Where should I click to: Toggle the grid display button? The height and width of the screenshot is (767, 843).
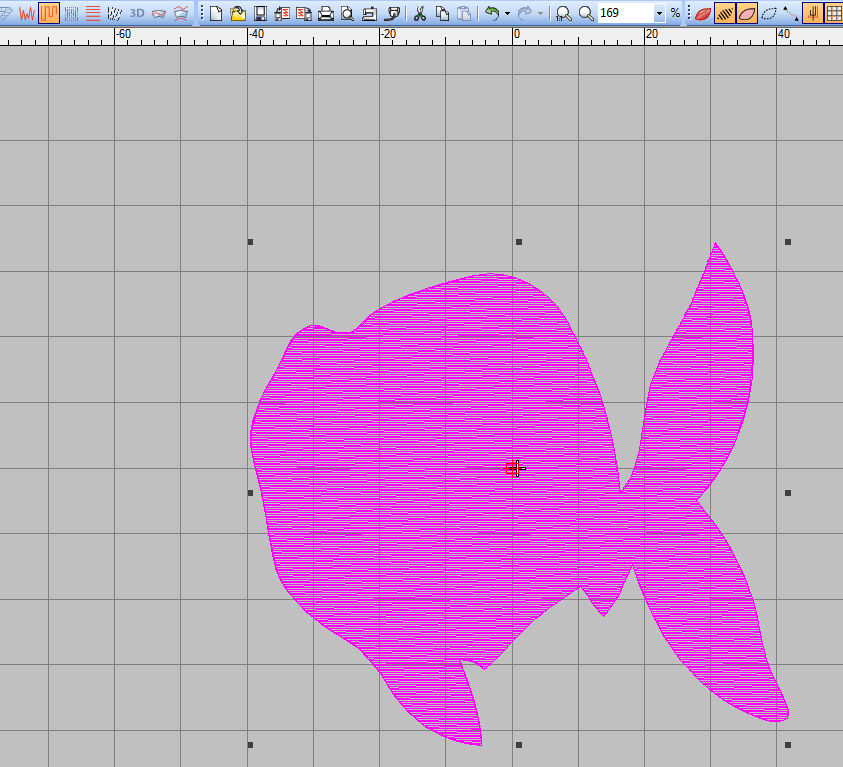(x=833, y=14)
